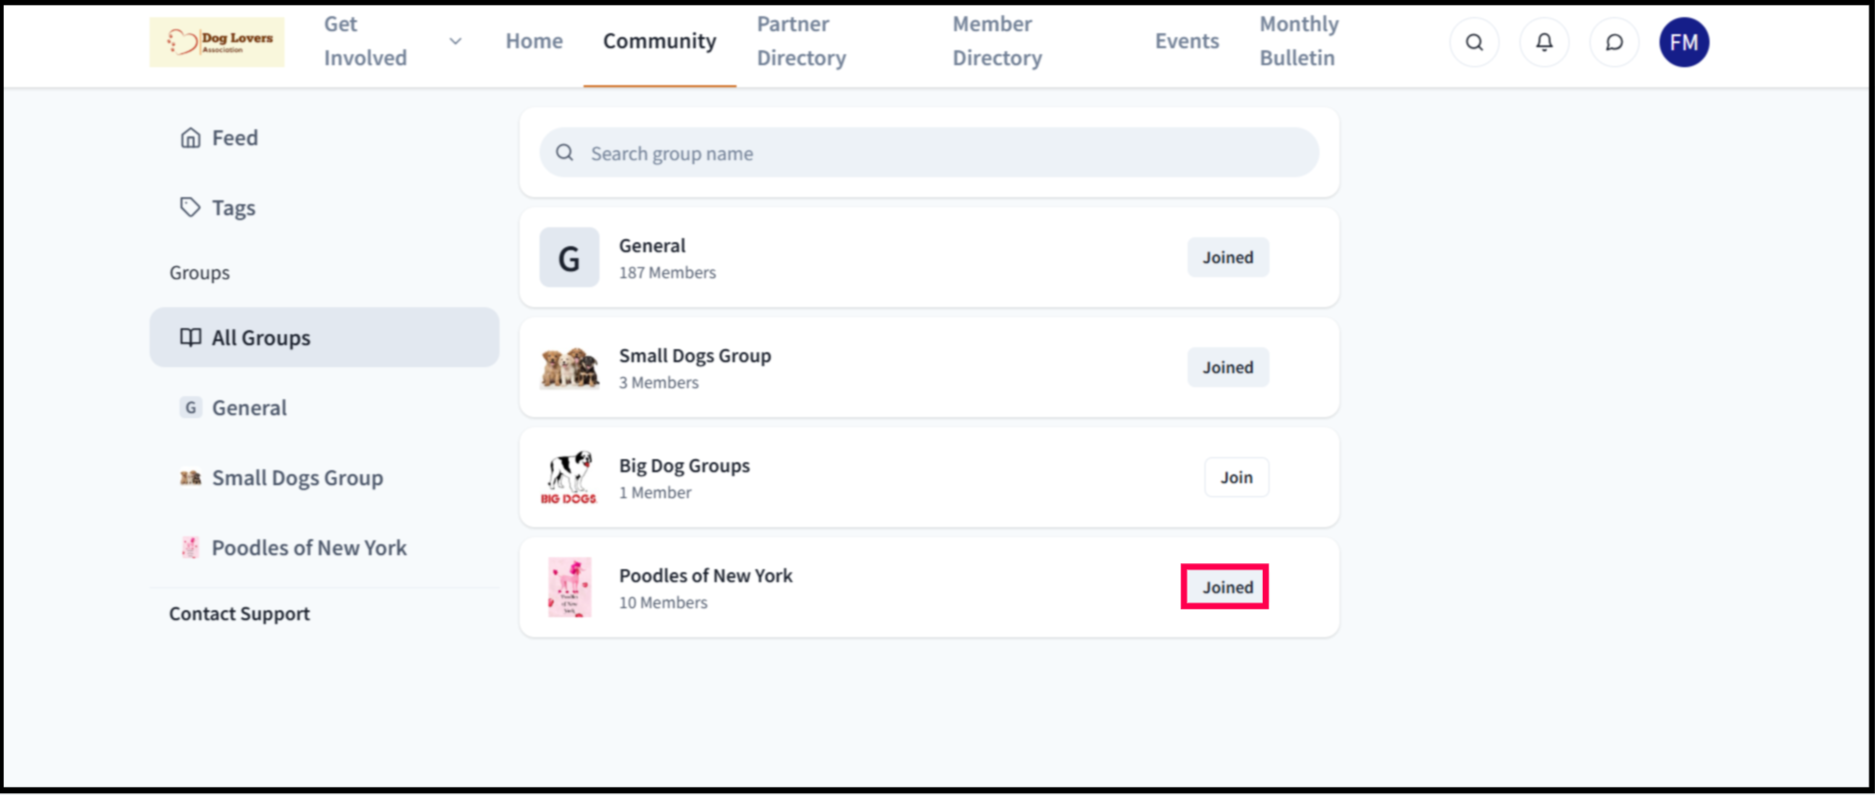
Task: Open the Get Involved menu
Action: pos(365,41)
